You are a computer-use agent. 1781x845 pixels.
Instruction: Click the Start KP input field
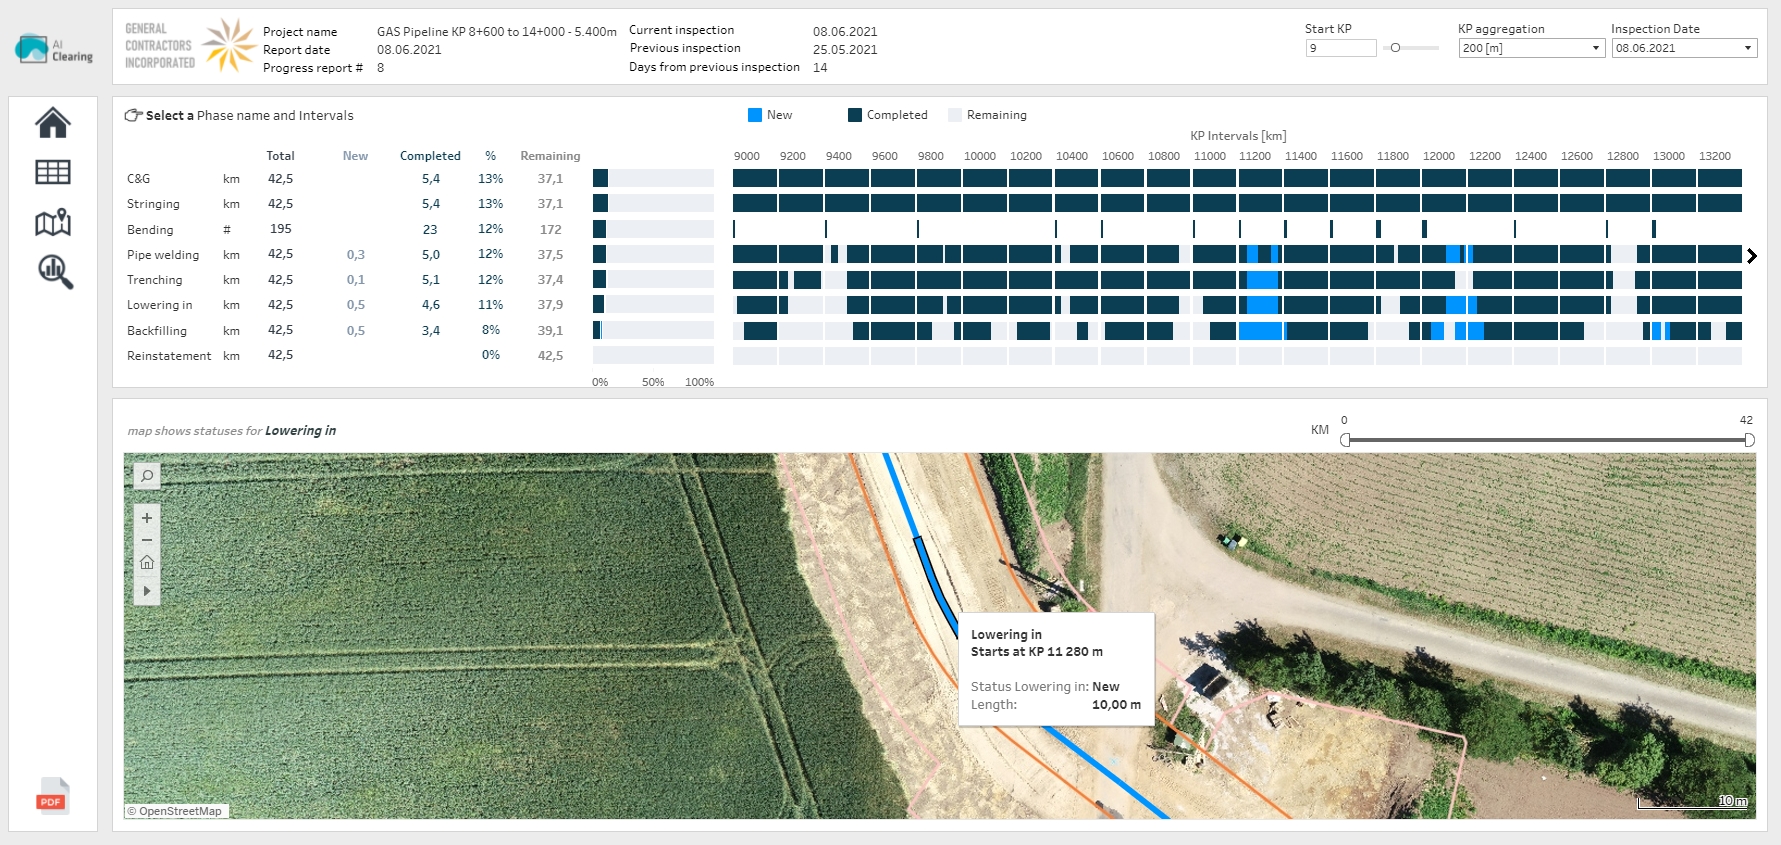(x=1340, y=48)
